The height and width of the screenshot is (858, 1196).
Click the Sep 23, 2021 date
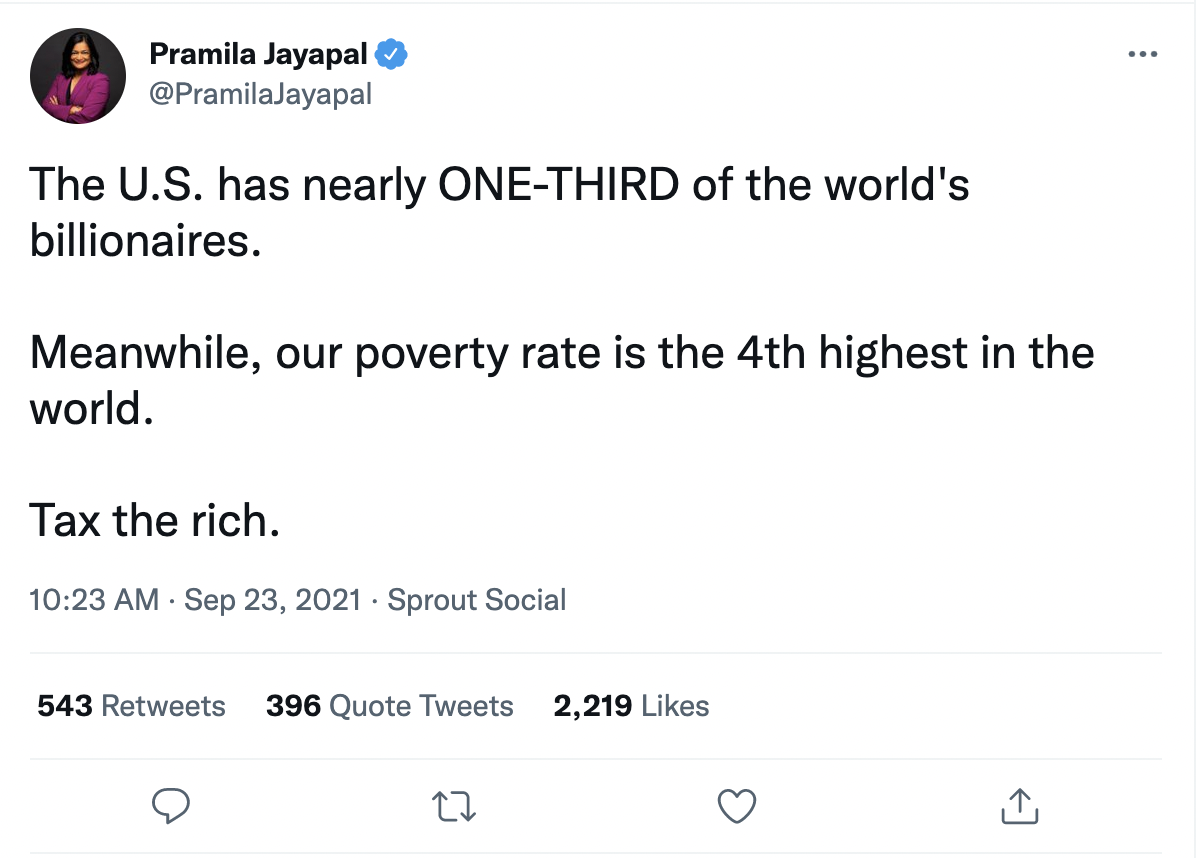272,600
